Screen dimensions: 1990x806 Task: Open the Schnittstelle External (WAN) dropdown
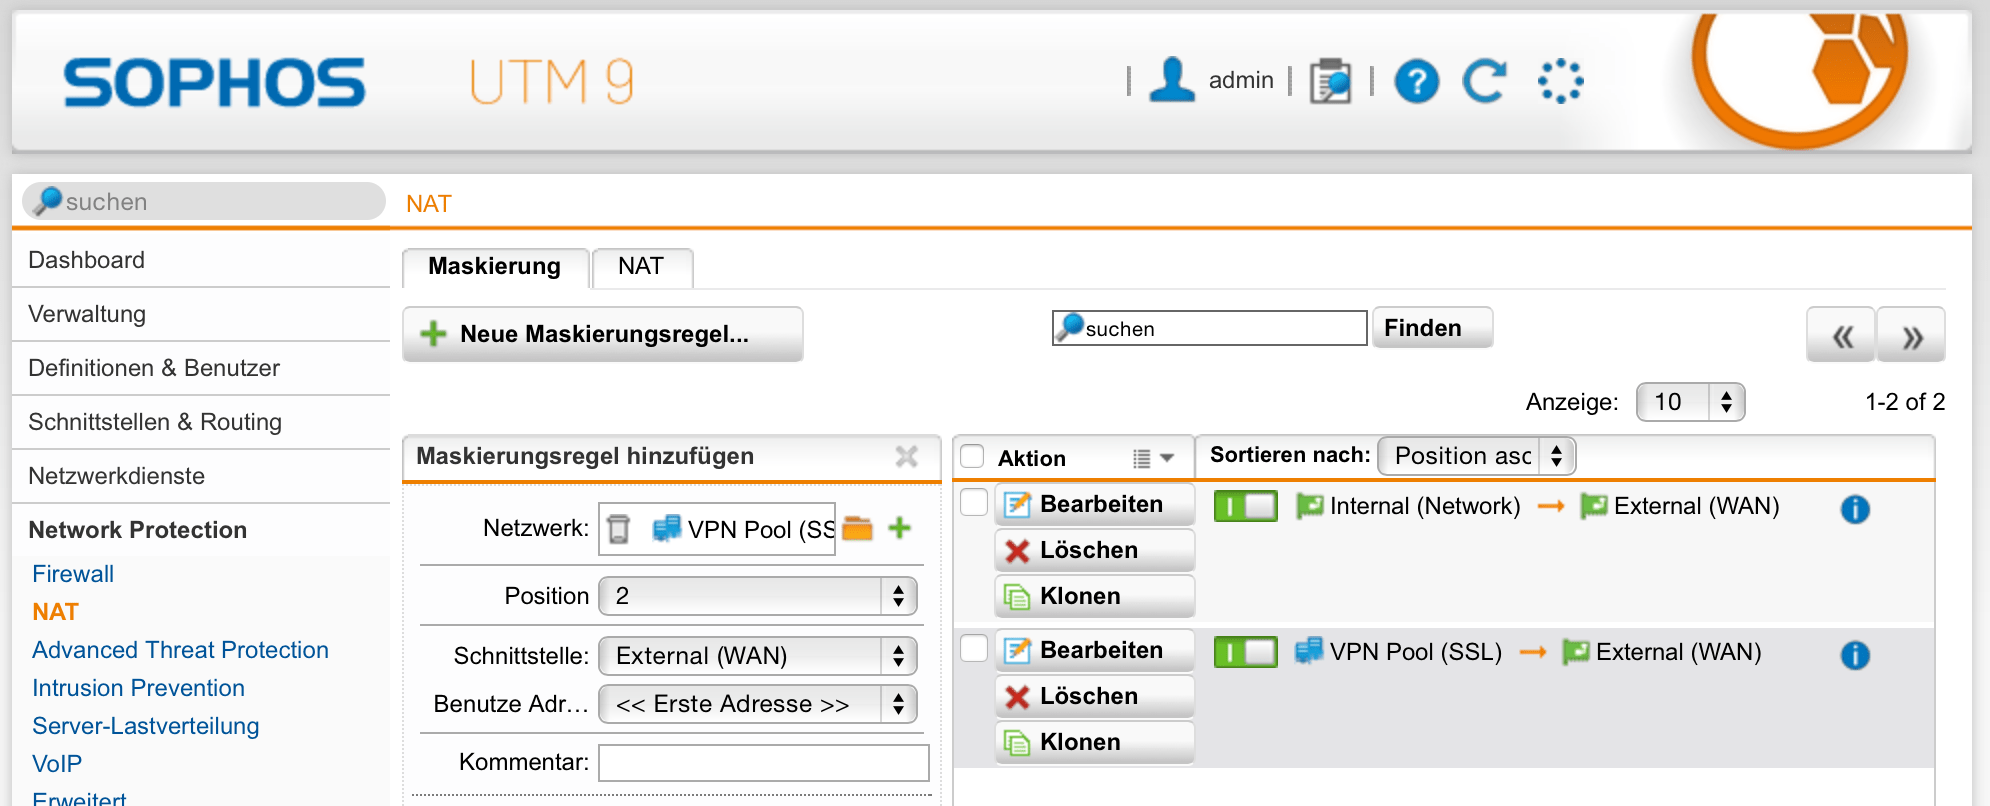(757, 656)
